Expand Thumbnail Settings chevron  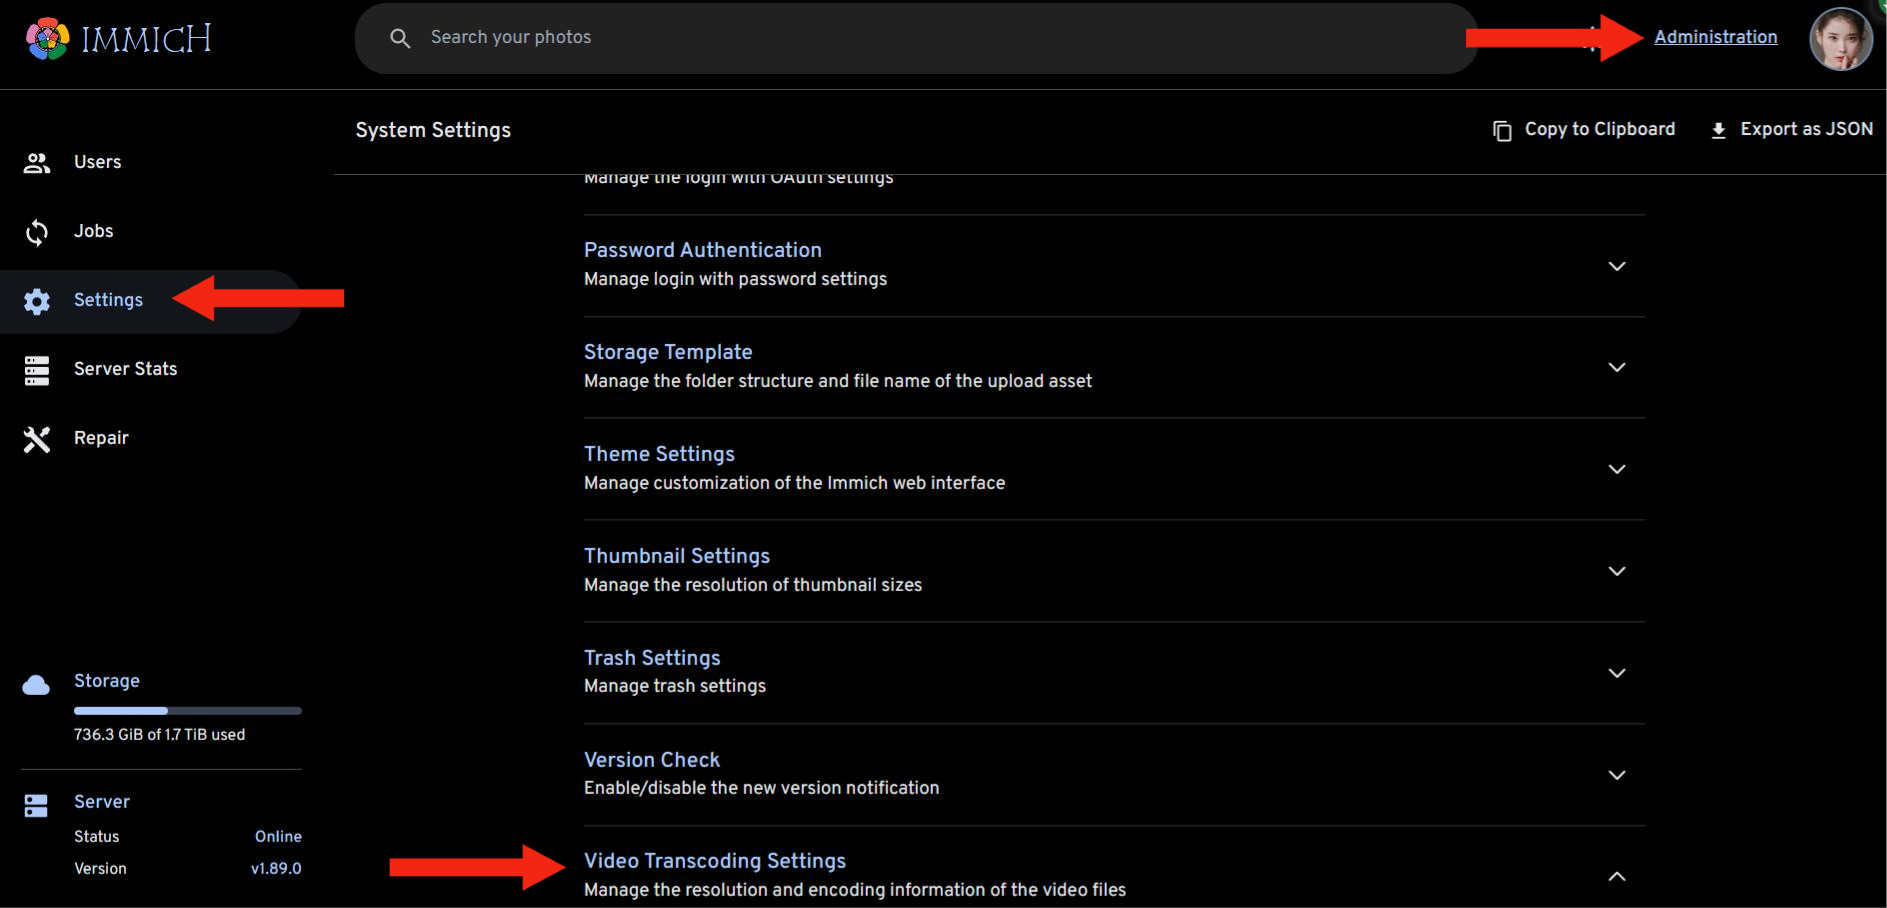click(x=1616, y=571)
